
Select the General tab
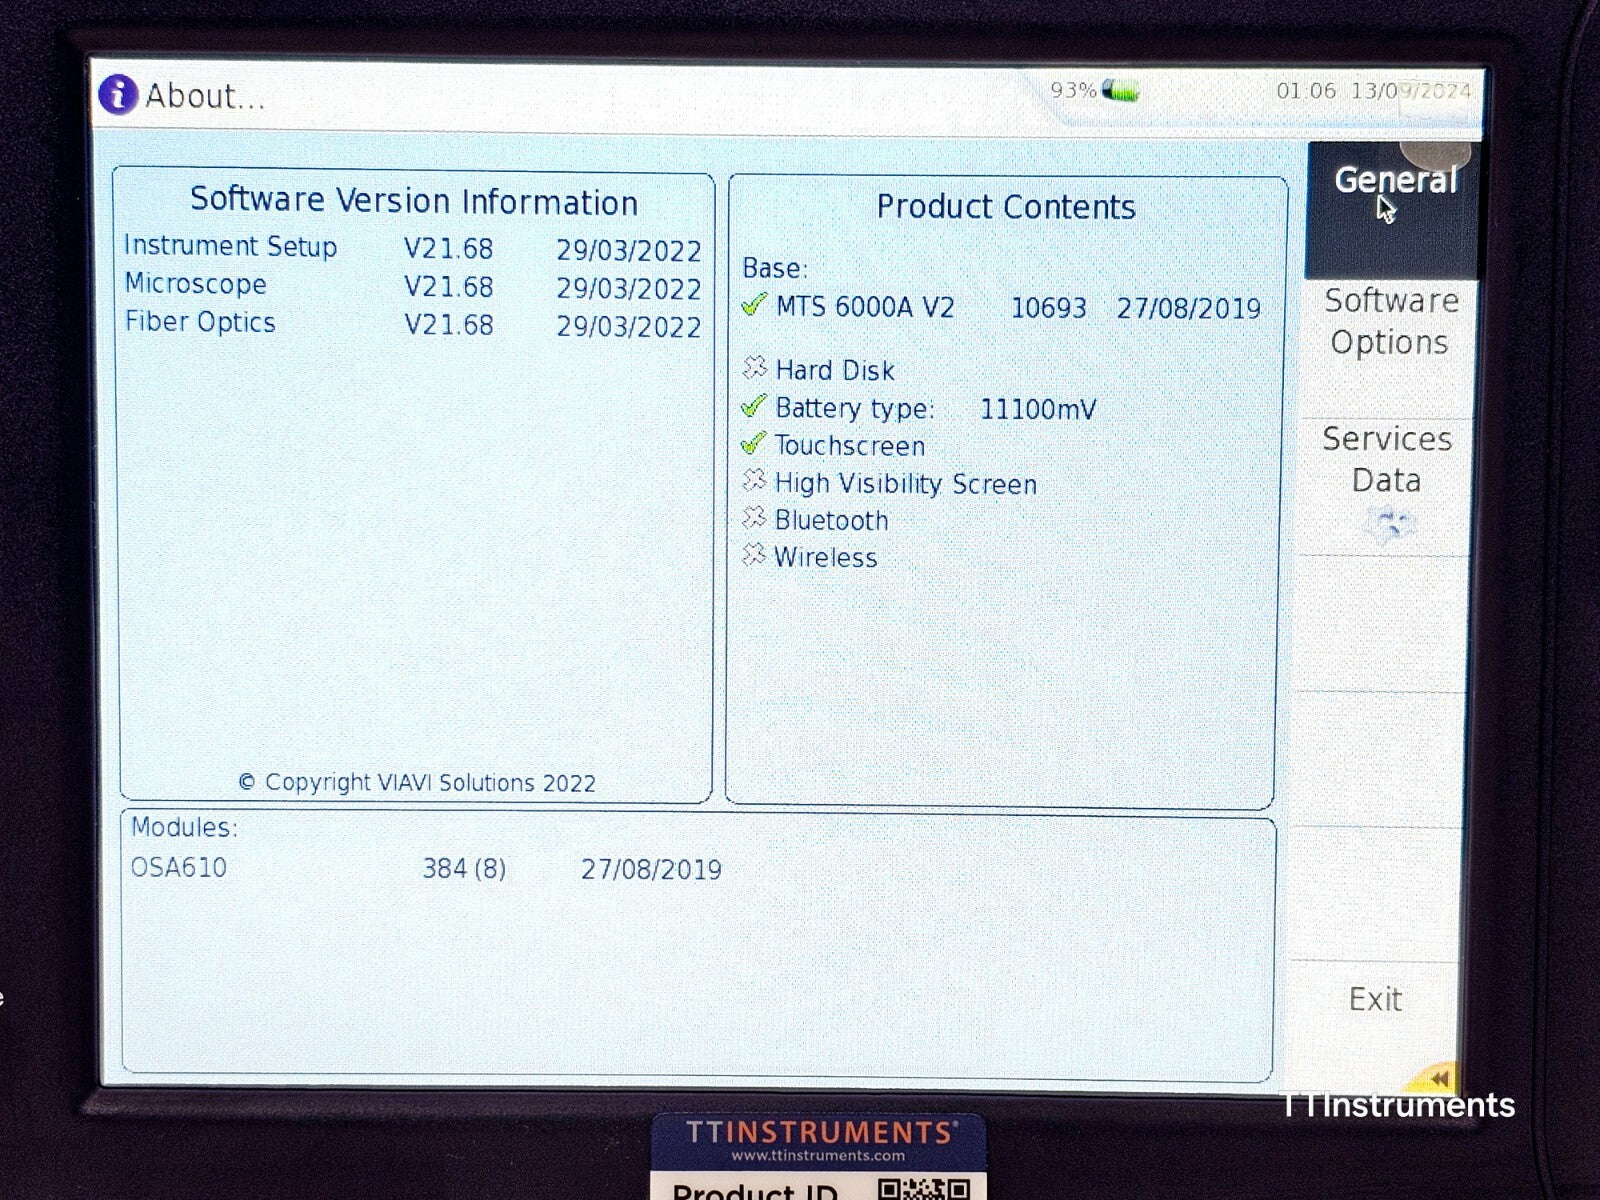[x=1392, y=210]
